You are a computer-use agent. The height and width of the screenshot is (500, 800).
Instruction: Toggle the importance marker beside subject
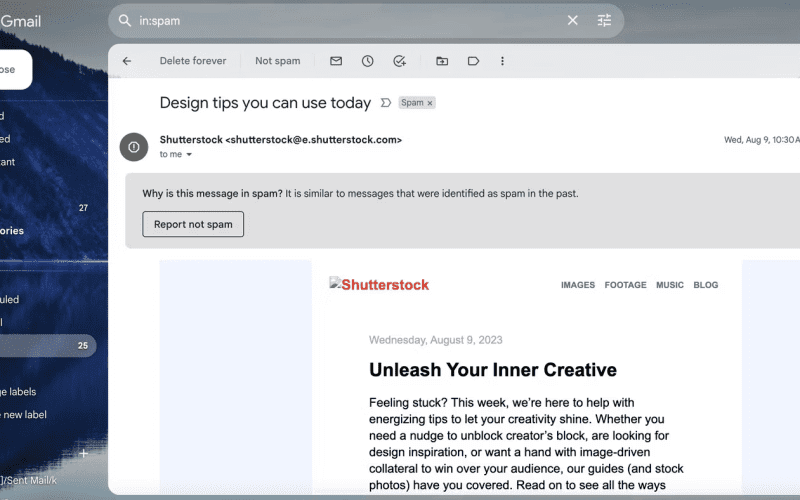pos(386,103)
